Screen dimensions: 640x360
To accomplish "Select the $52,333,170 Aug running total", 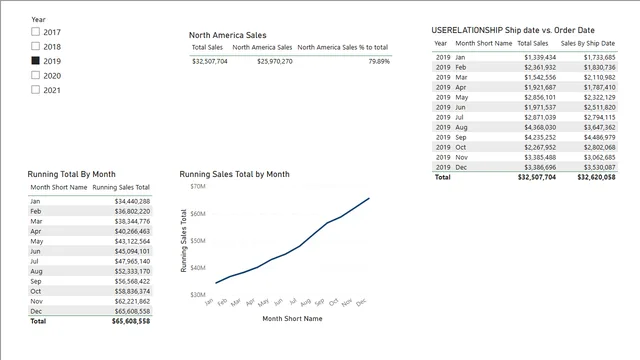I will pos(132,271).
